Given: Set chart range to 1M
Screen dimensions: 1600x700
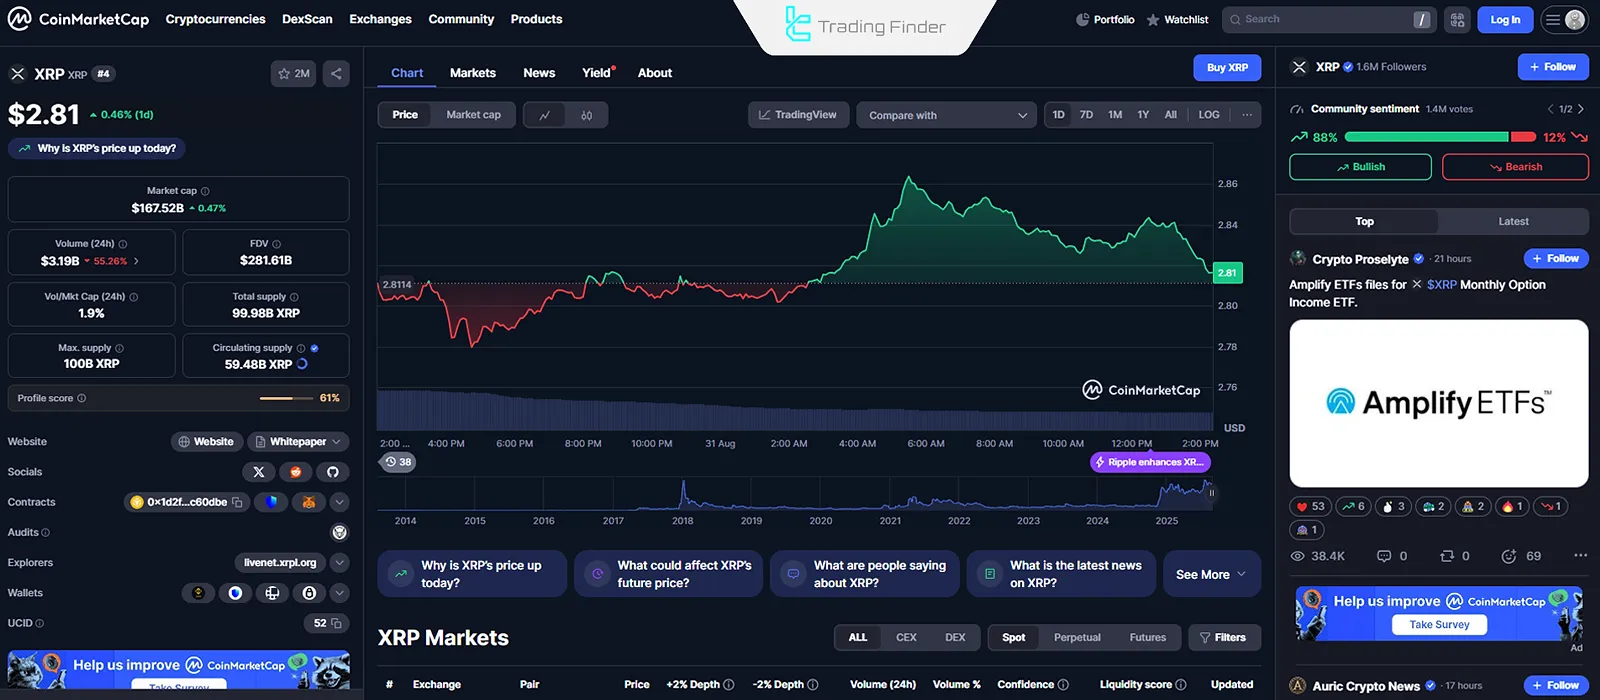Looking at the screenshot, I should coord(1115,115).
